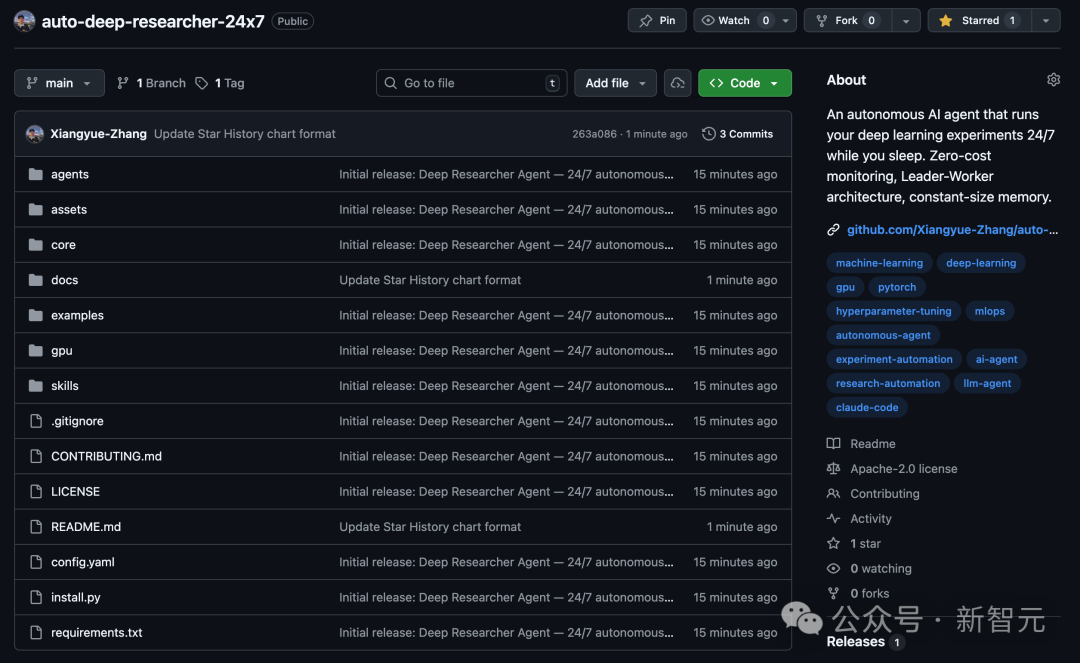
Task: Open the agents folder
Action: pyautogui.click(x=70, y=174)
